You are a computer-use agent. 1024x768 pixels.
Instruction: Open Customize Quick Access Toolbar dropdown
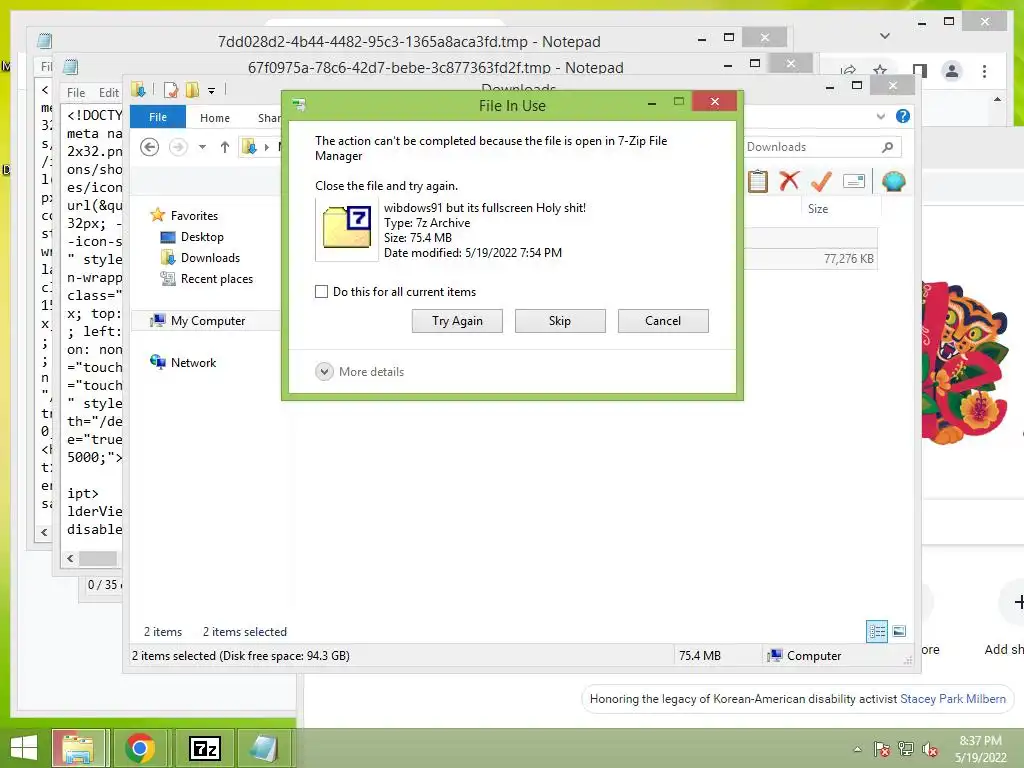pos(212,91)
